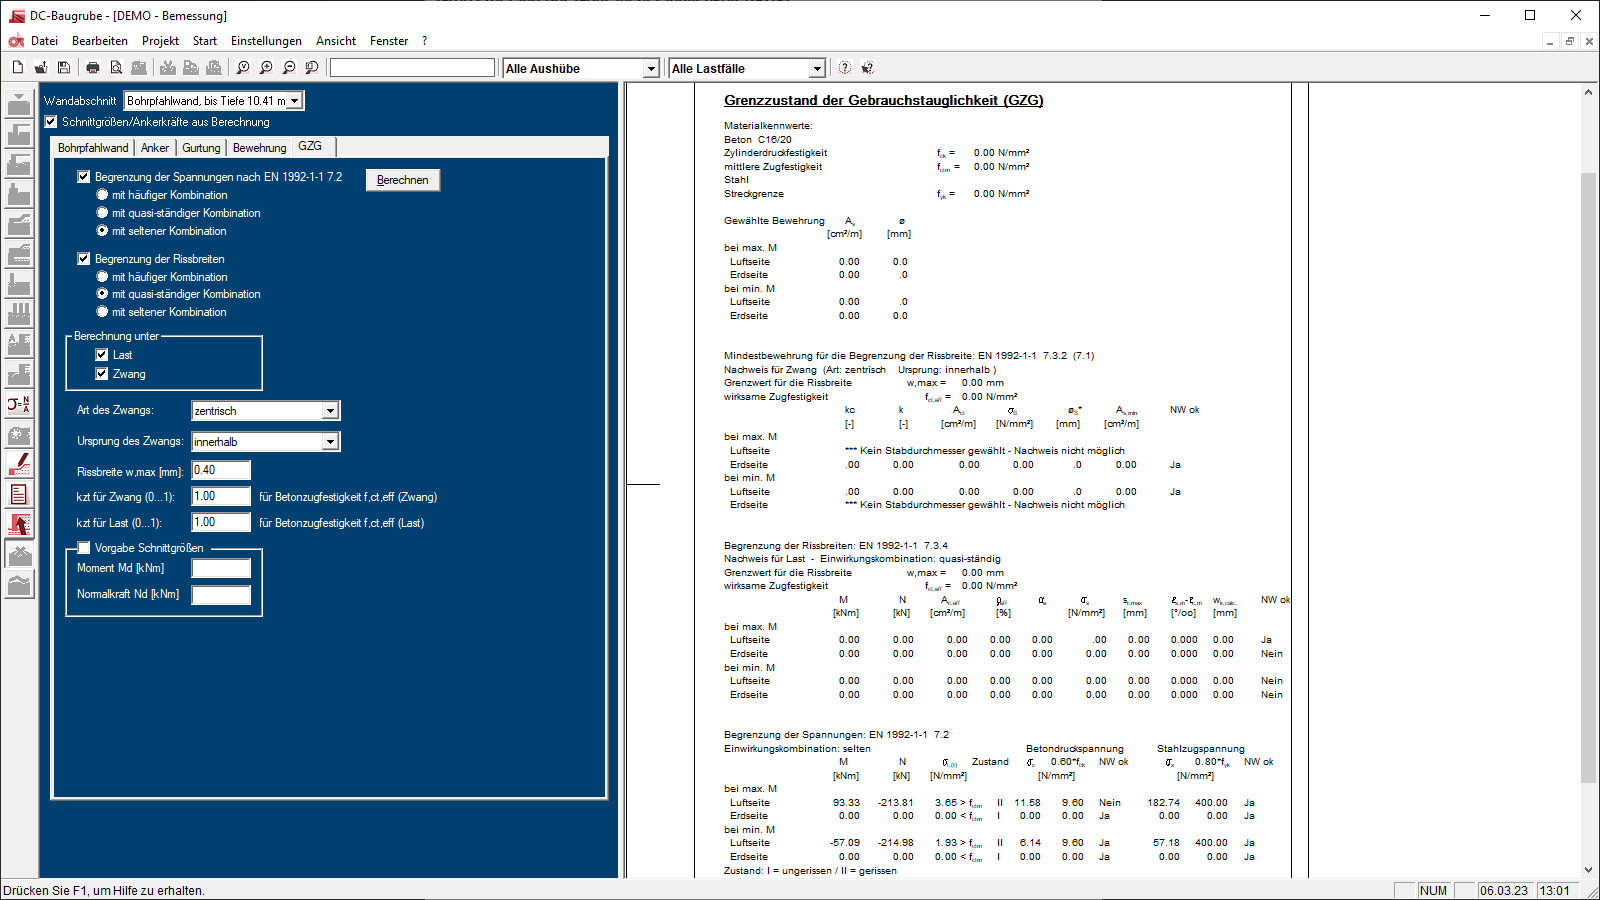Click the red arrow design sidebar icon
This screenshot has height=900, width=1600.
click(19, 525)
